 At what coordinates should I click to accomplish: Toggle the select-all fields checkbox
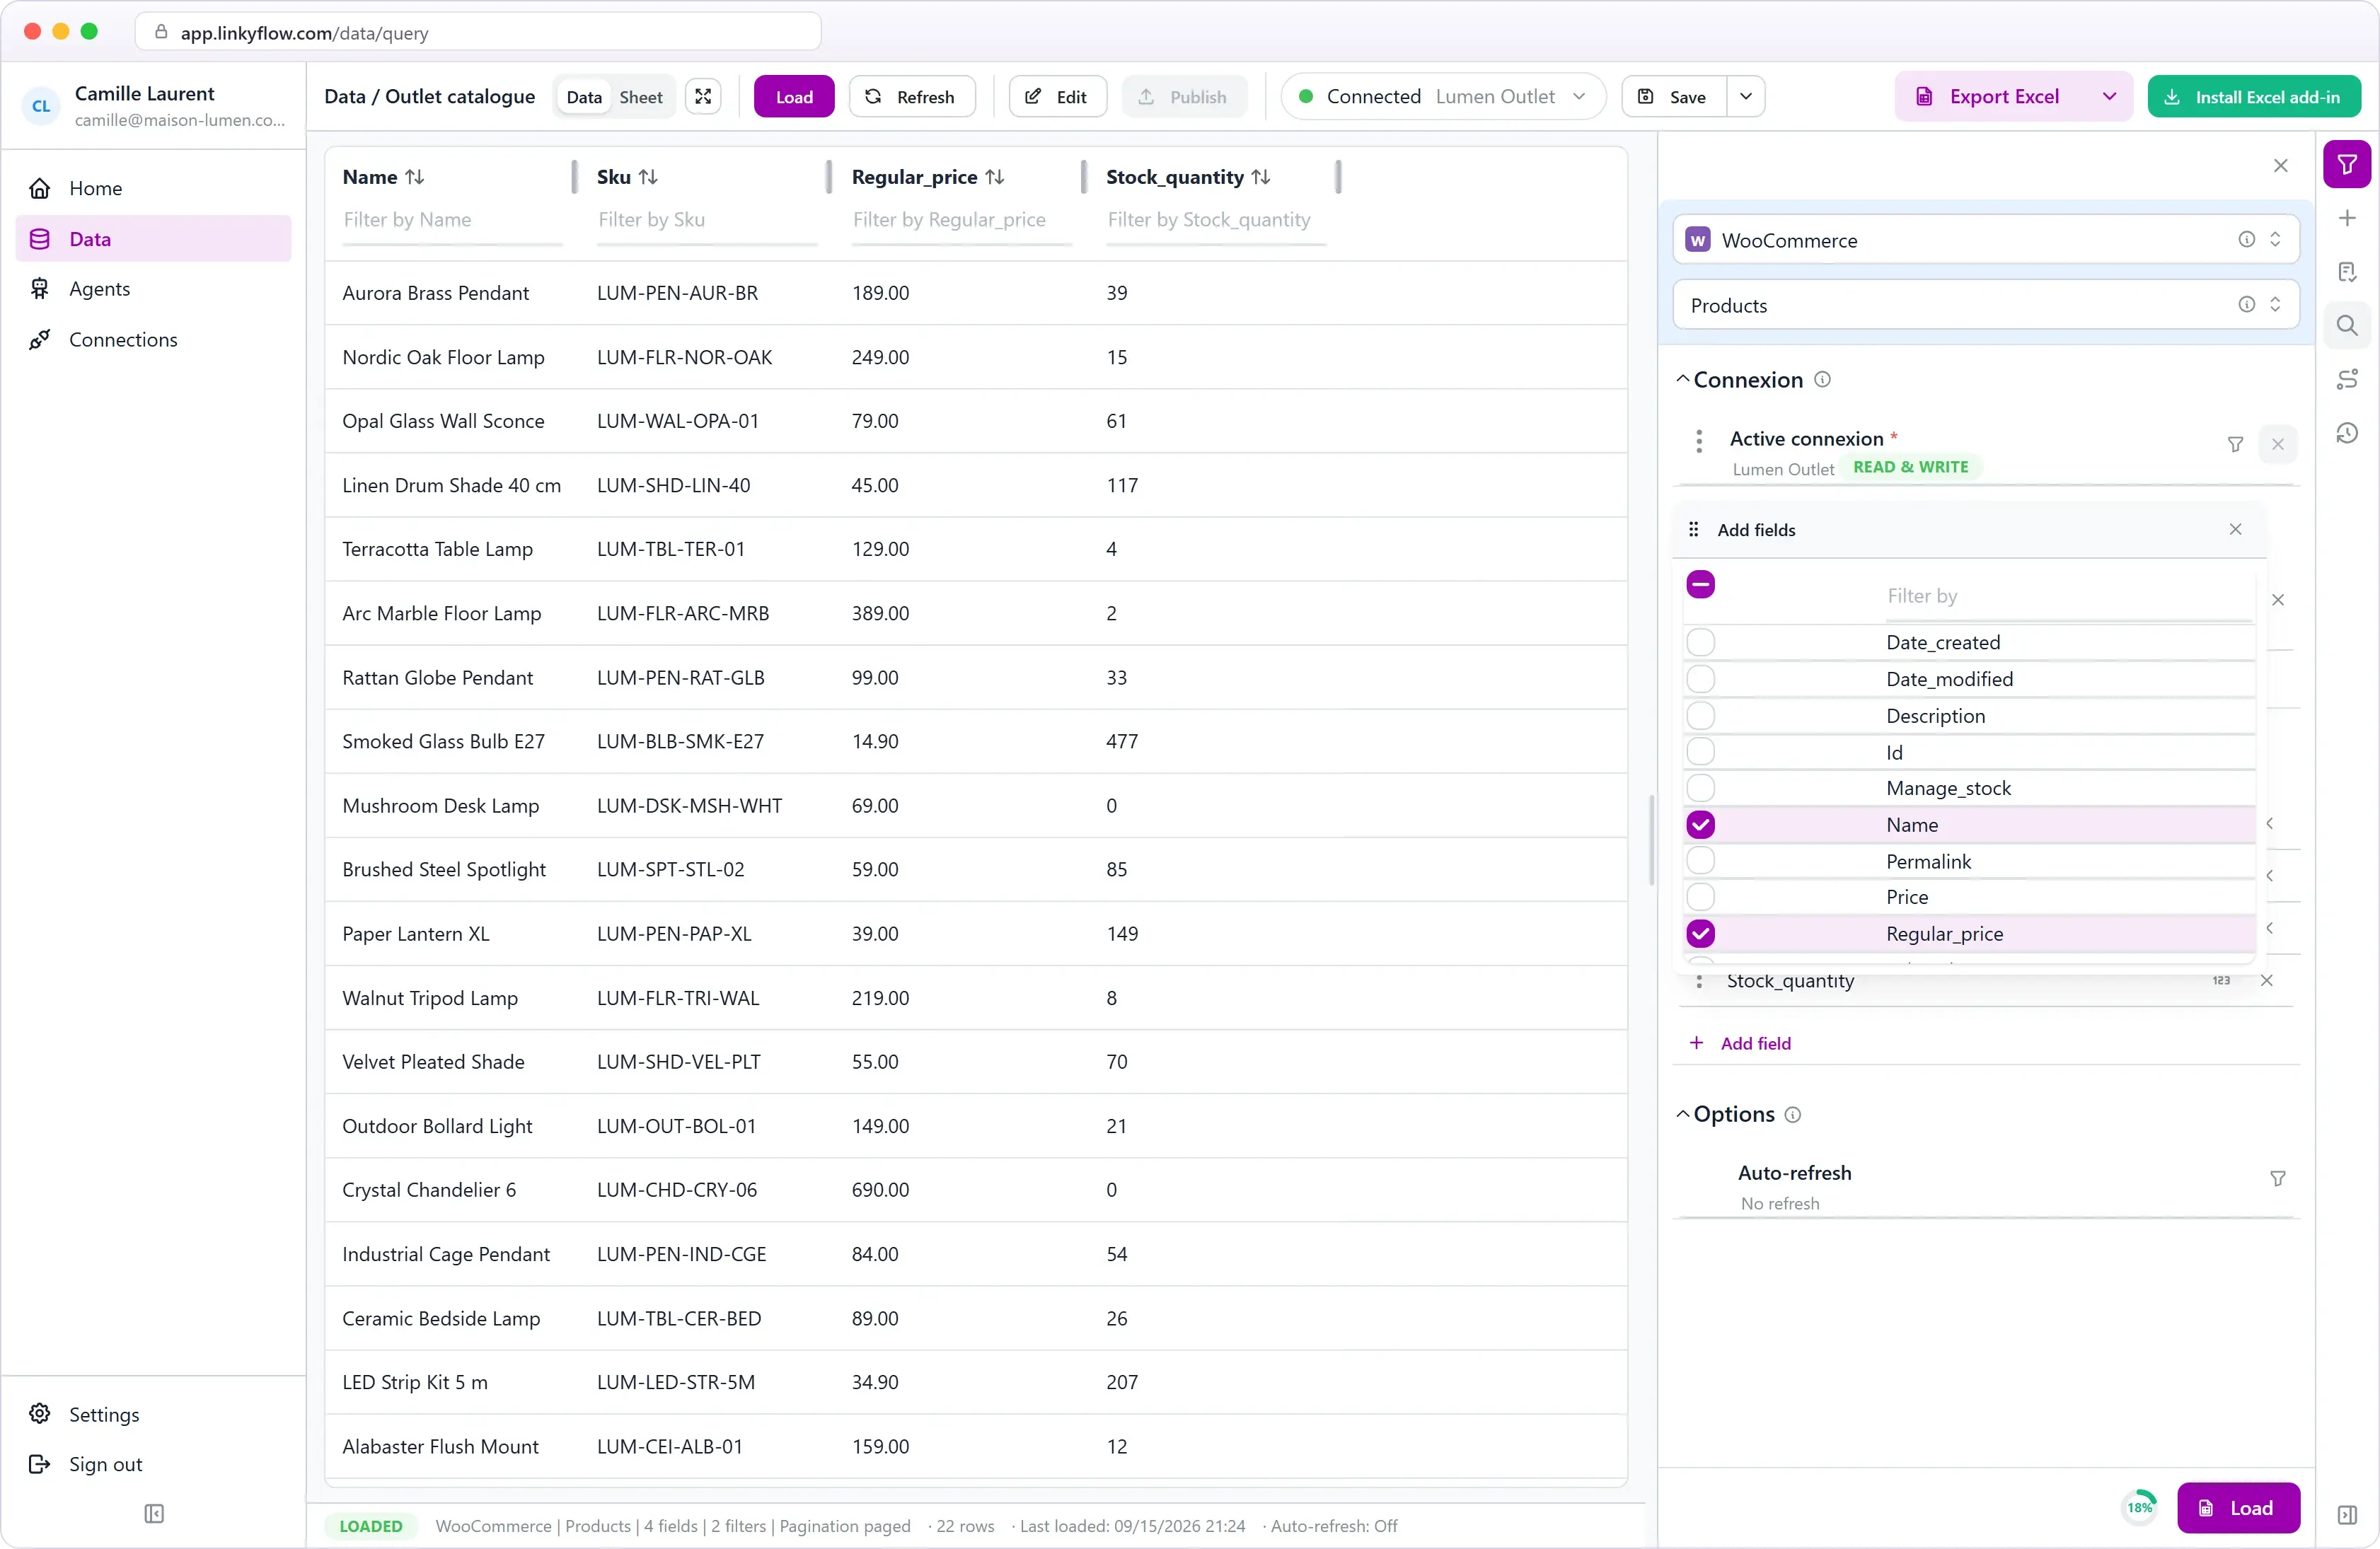[1700, 584]
